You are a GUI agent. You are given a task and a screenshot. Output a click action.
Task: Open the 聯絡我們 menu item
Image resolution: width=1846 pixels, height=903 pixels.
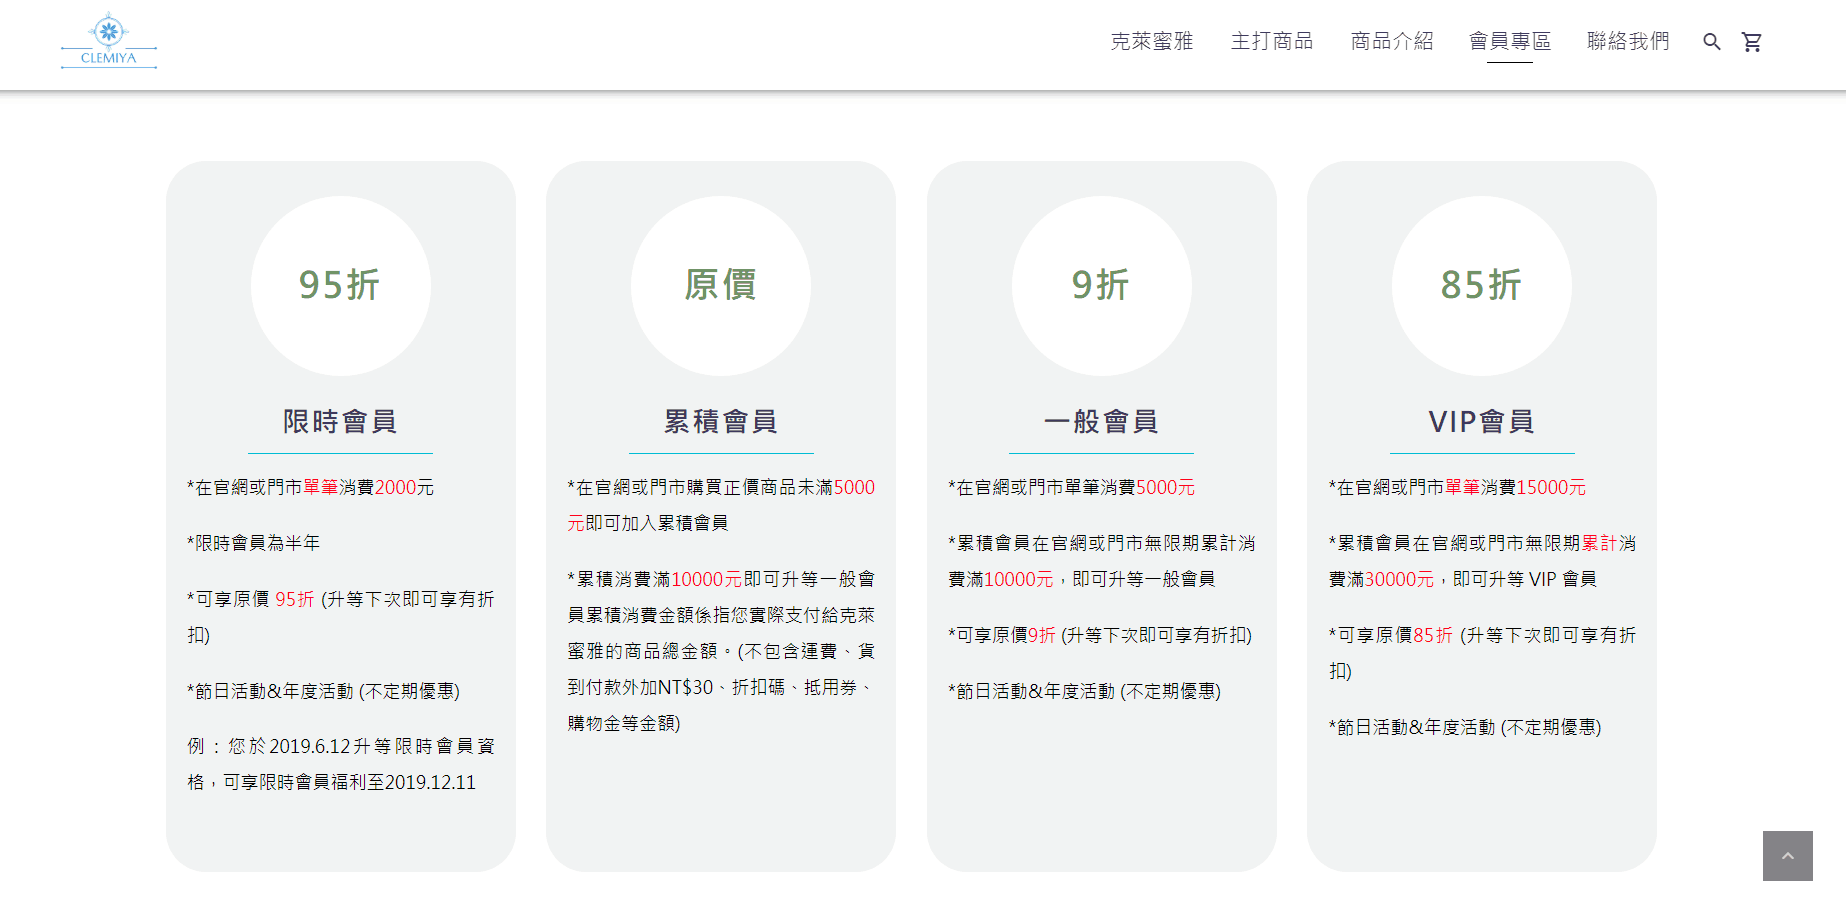[x=1629, y=41]
